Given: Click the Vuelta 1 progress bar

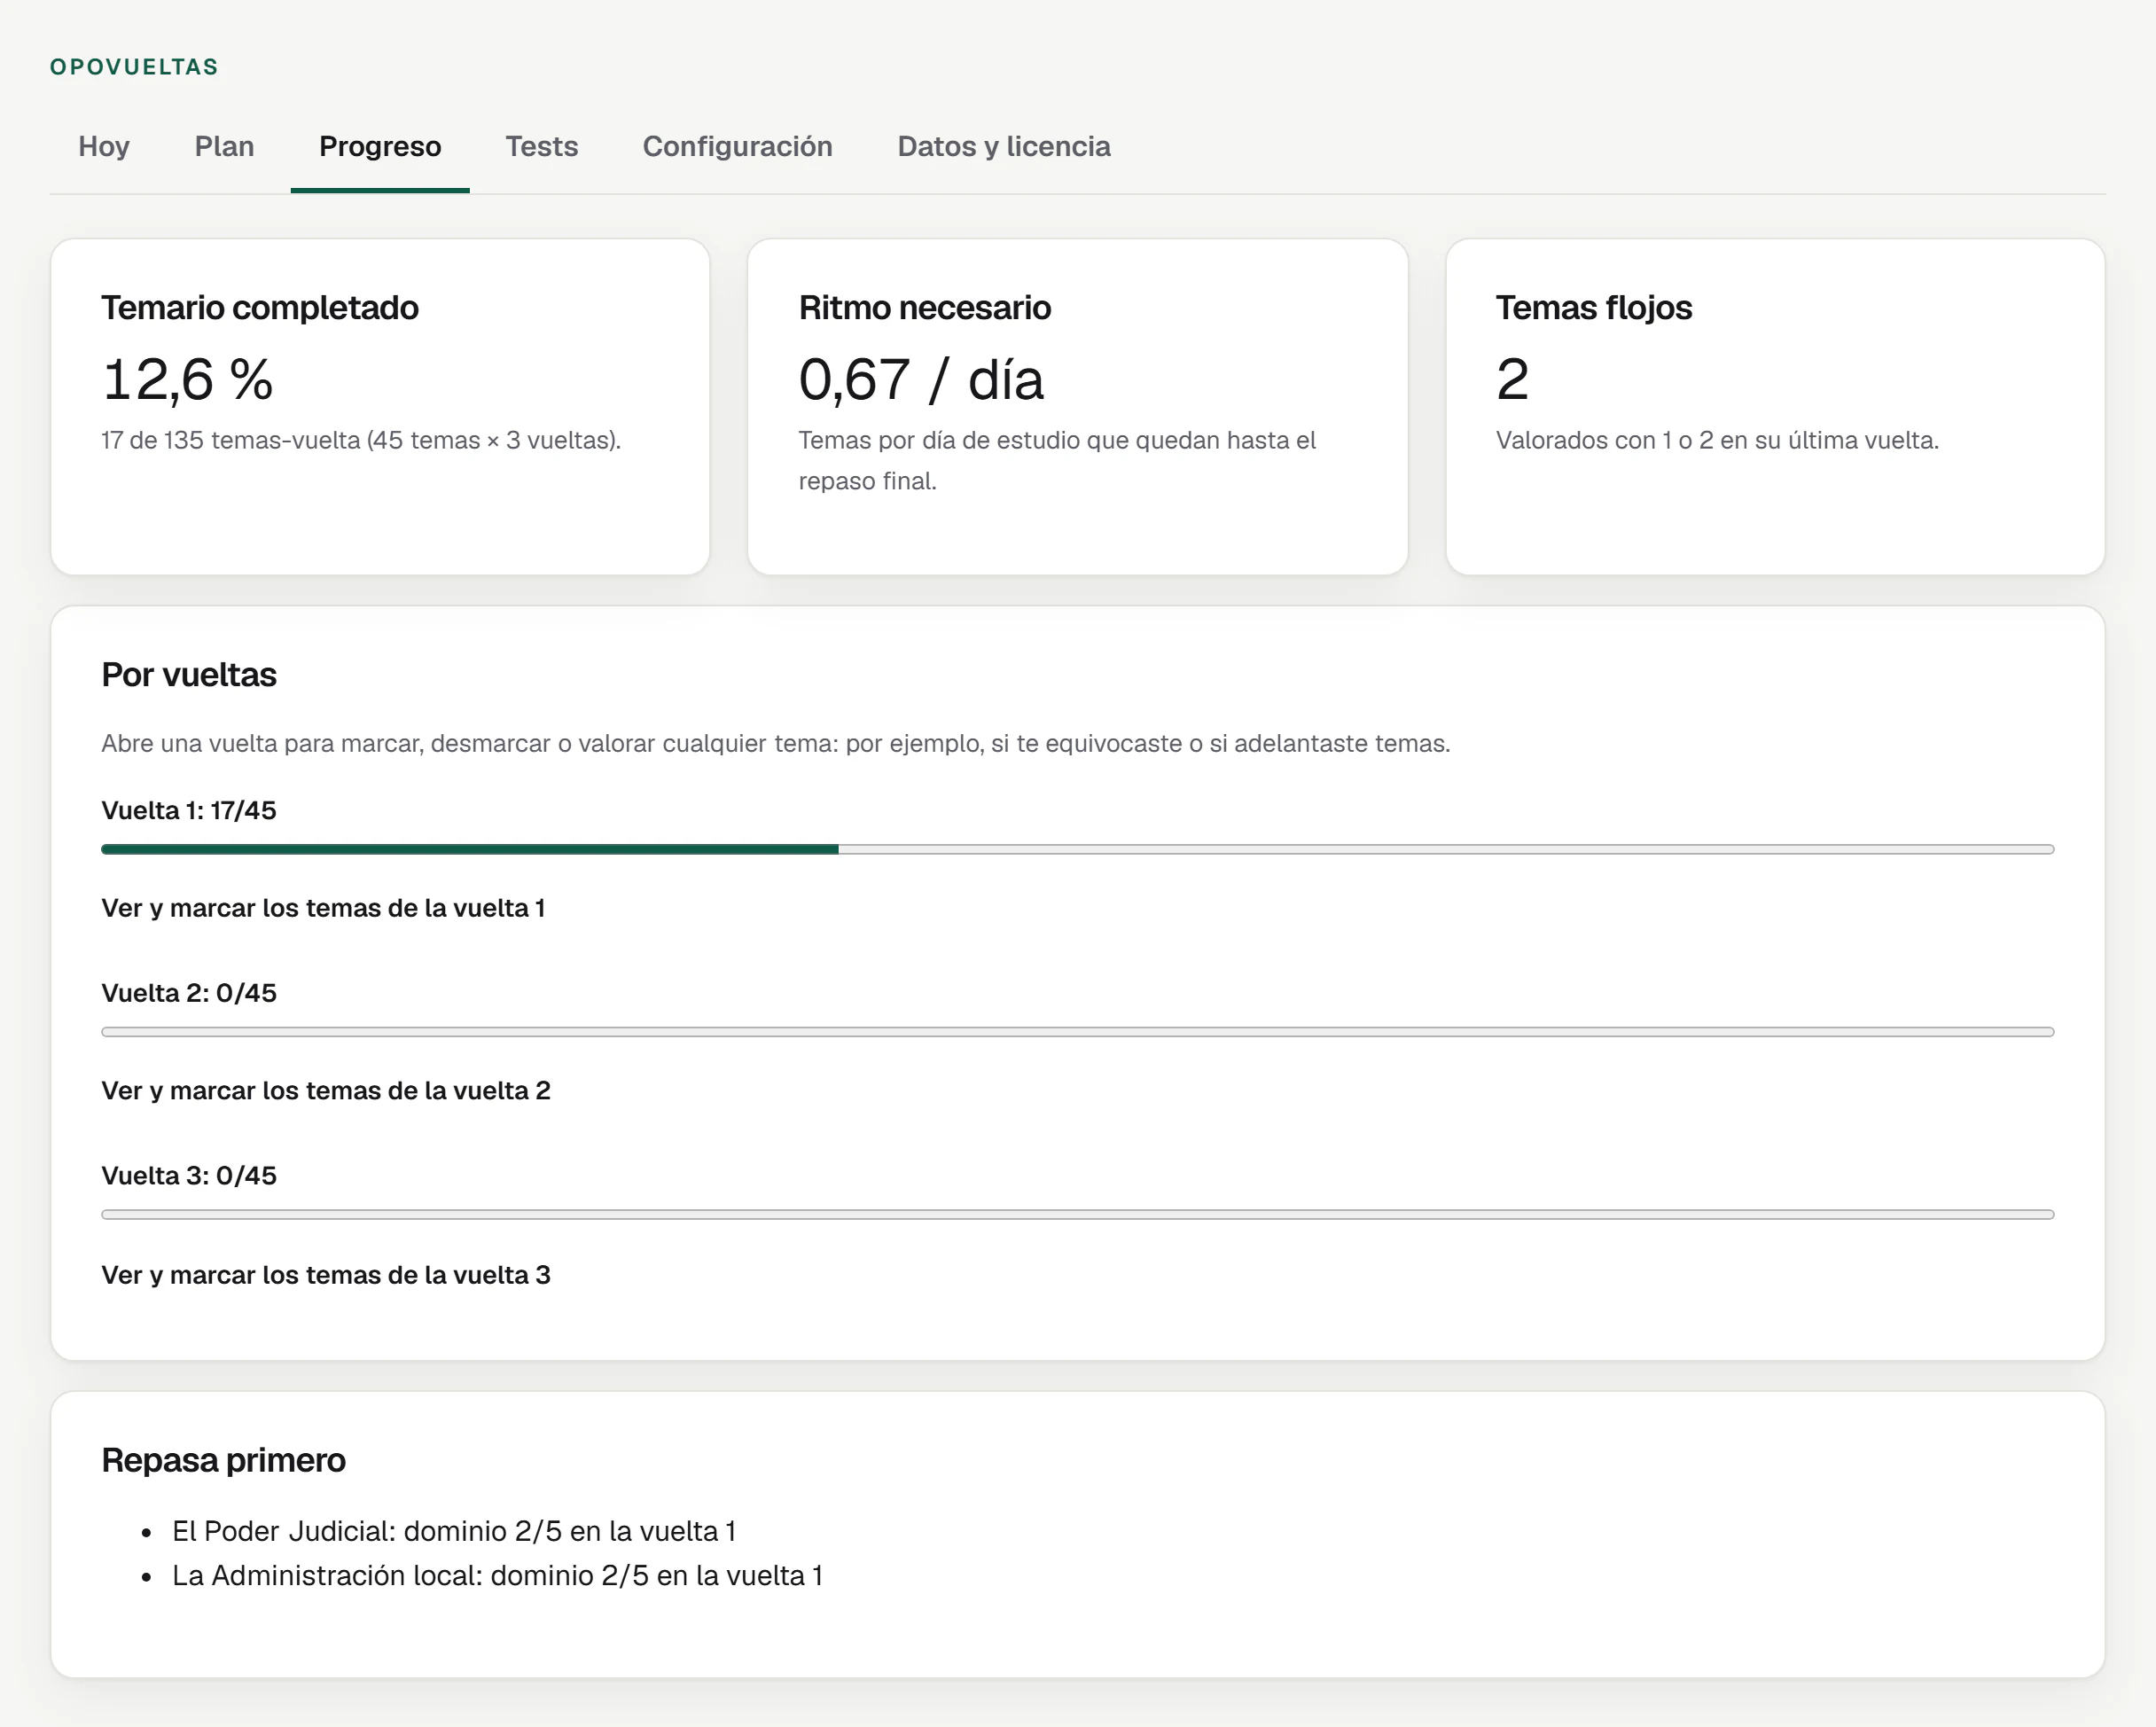Looking at the screenshot, I should tap(1078, 849).
